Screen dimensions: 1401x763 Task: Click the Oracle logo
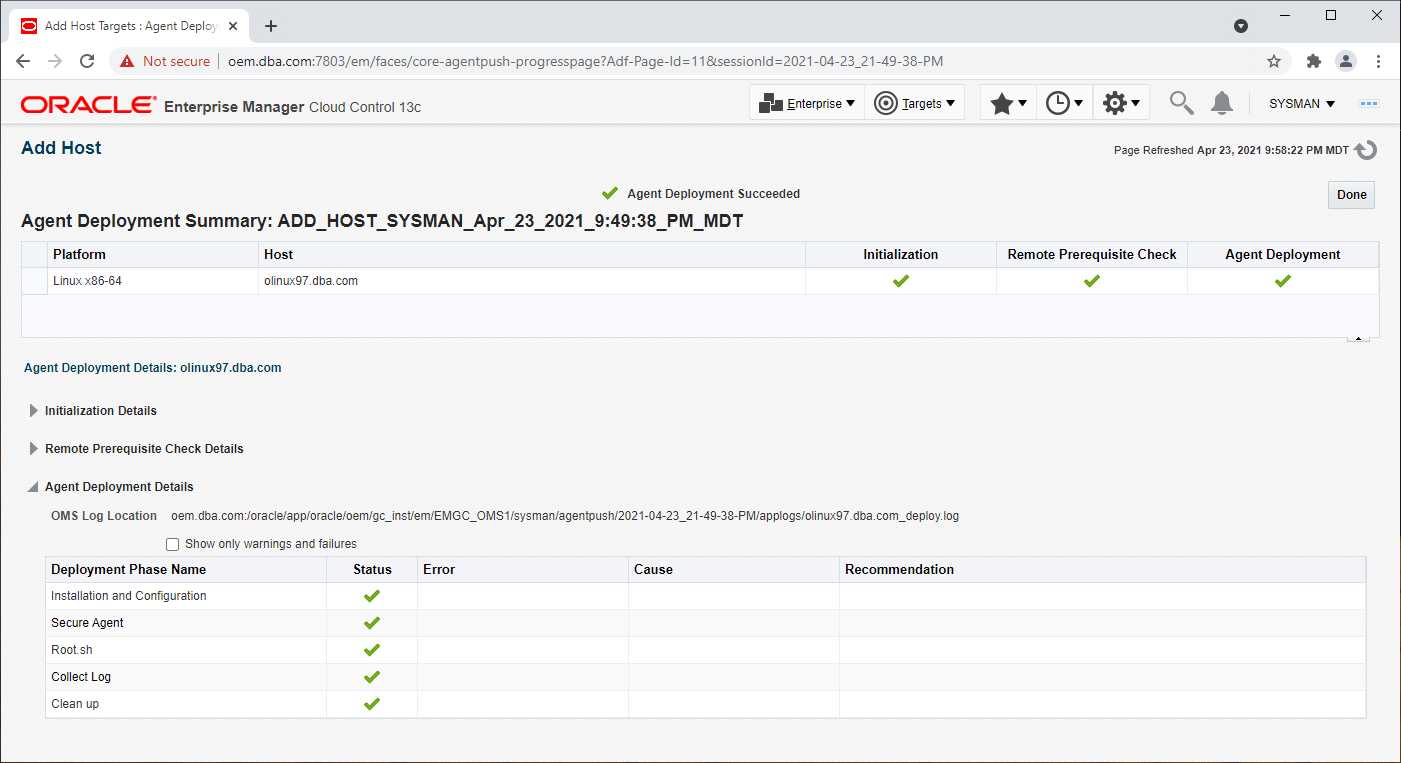tap(88, 105)
